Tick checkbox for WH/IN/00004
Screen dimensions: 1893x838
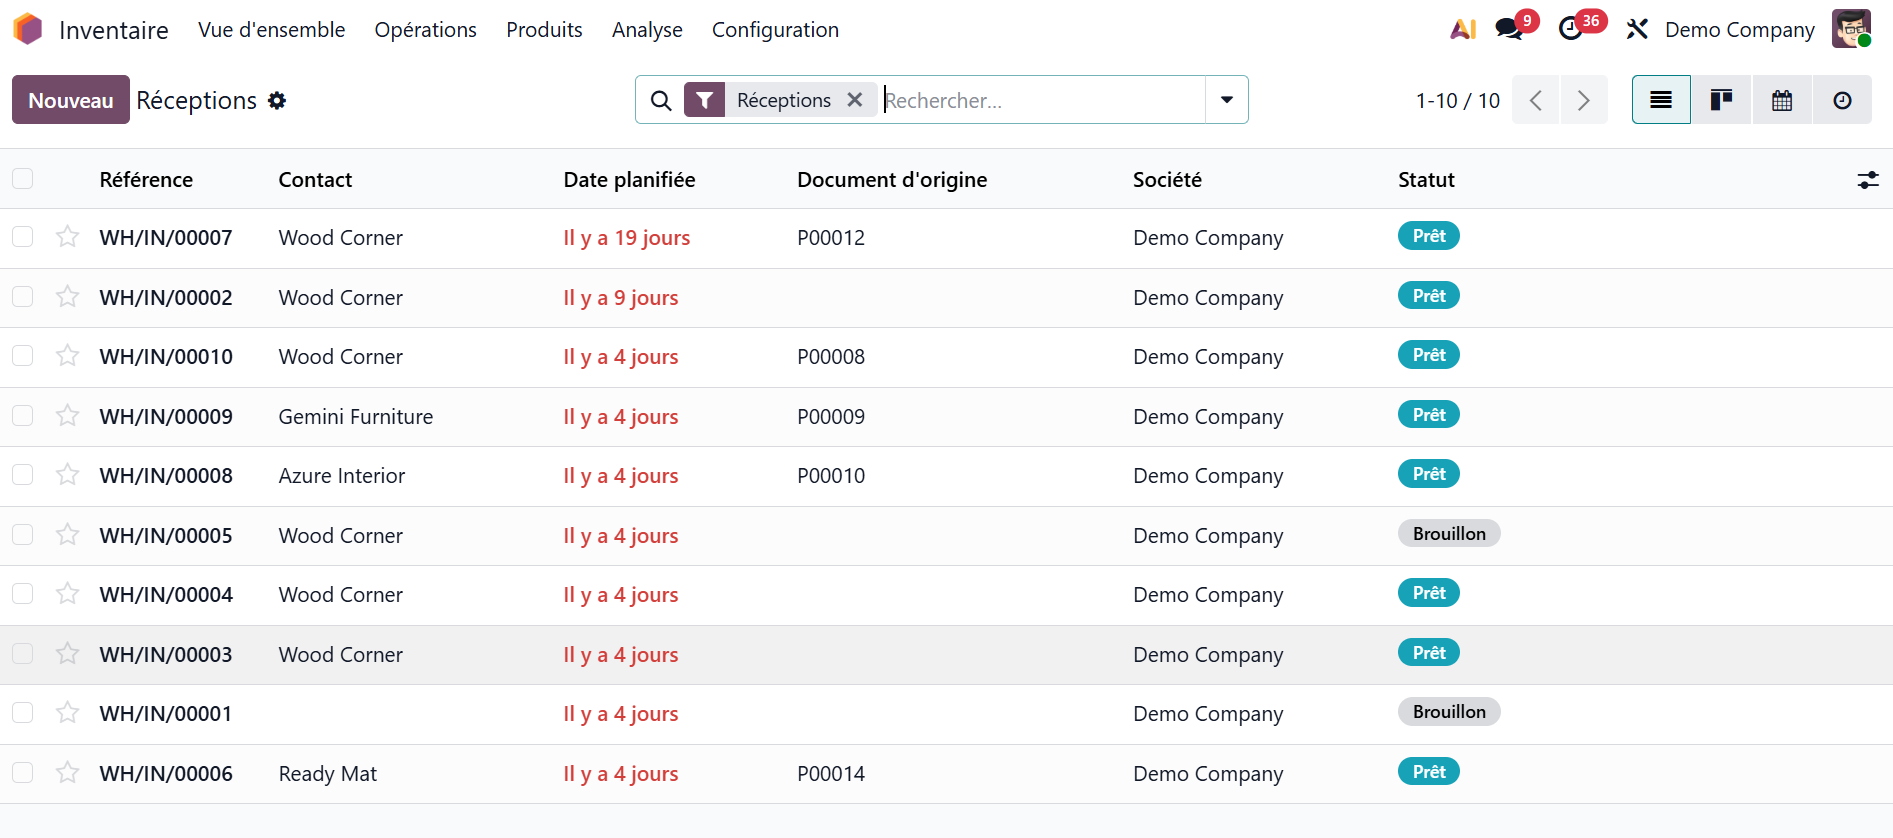[x=22, y=594]
